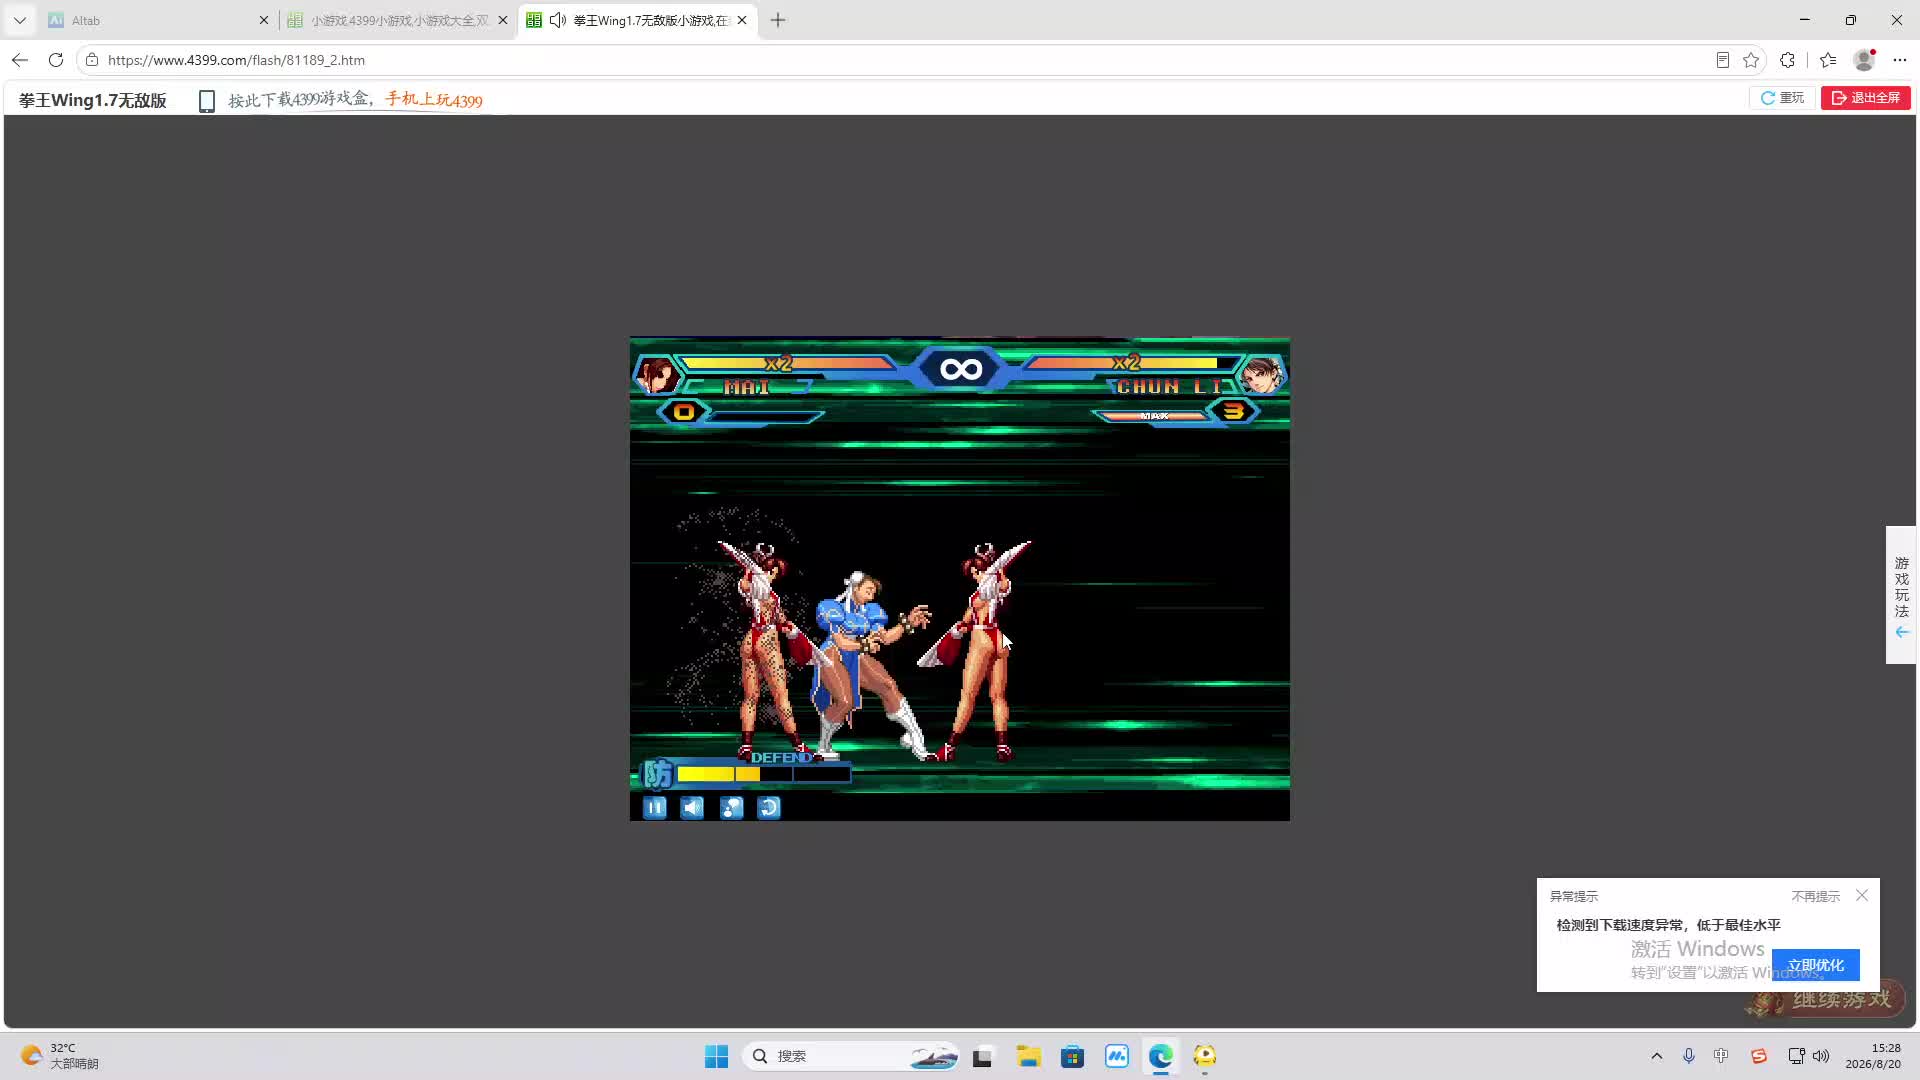Image resolution: width=1920 pixels, height=1080 pixels.
Task: Click 立即优化 in the popup
Action: (x=1816, y=965)
